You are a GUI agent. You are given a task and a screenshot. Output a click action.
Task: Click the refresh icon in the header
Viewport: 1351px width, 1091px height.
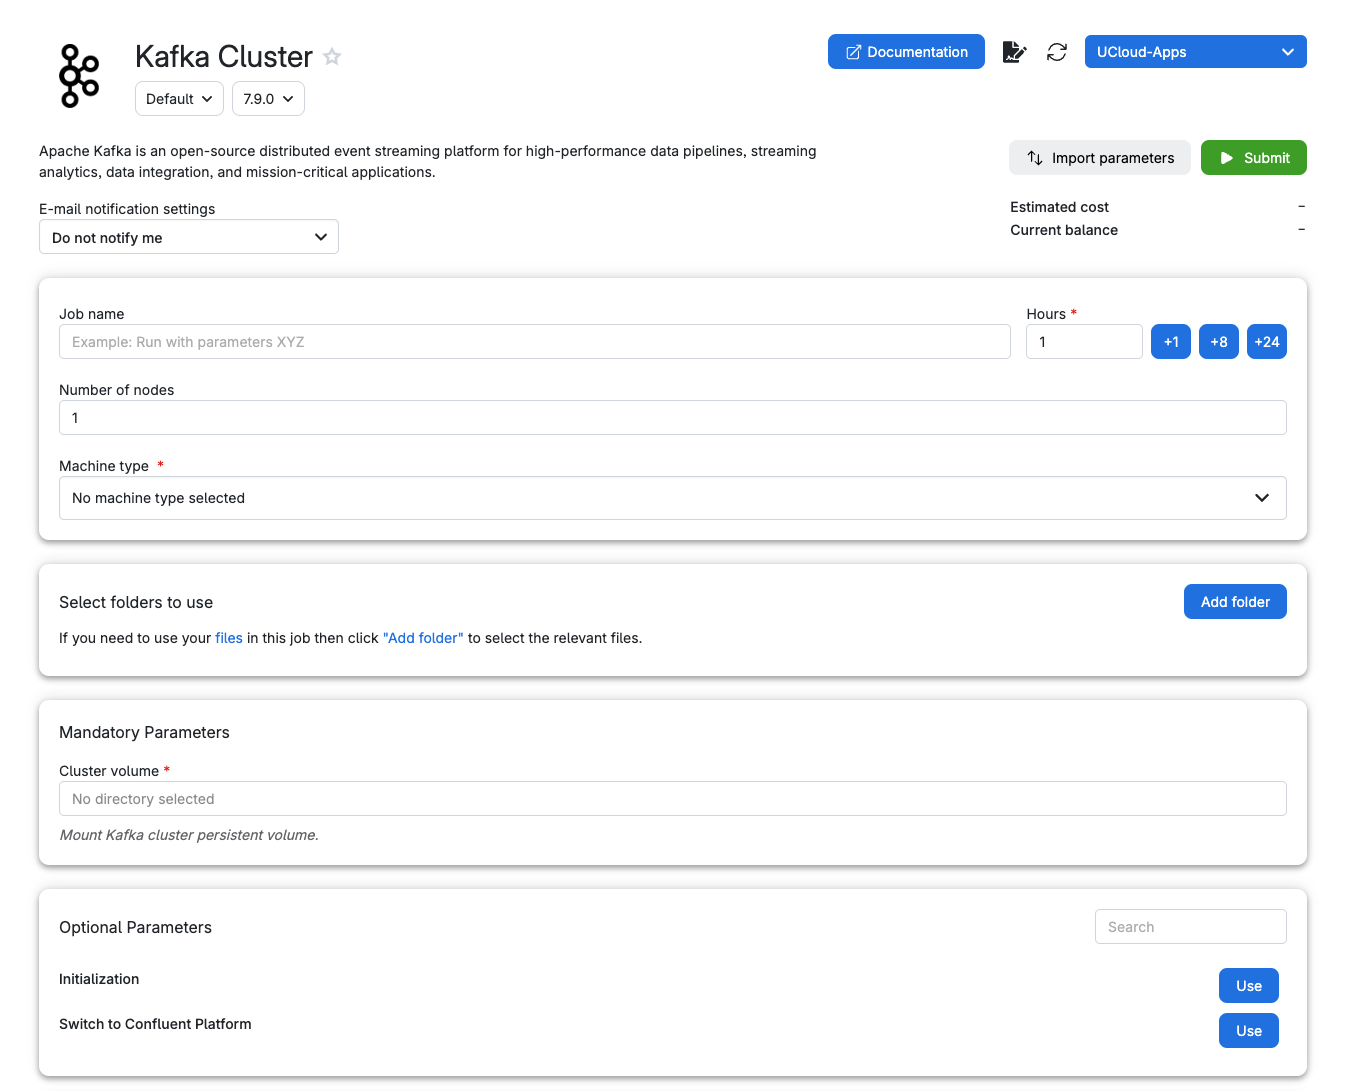point(1057,52)
